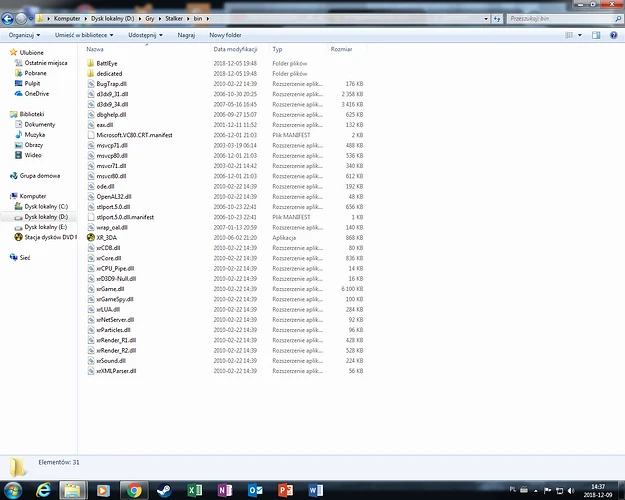This screenshot has height=500, width=625.
Task: Open Google Chrome from taskbar
Action: [134, 490]
